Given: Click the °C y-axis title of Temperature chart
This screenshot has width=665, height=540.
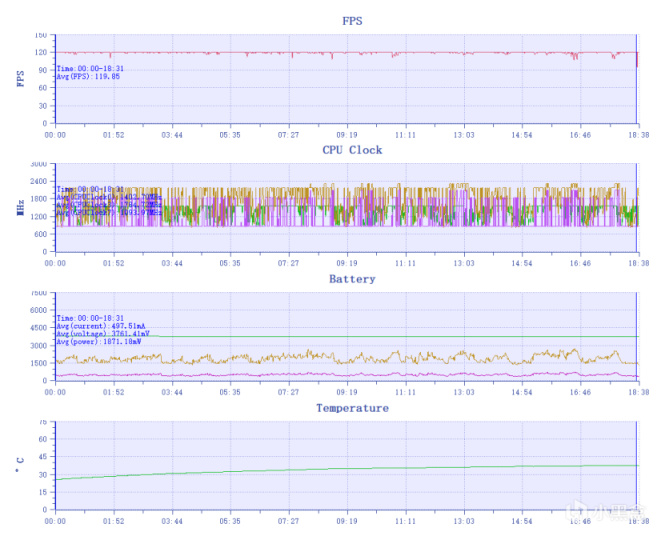Looking at the screenshot, I should click(20, 466).
